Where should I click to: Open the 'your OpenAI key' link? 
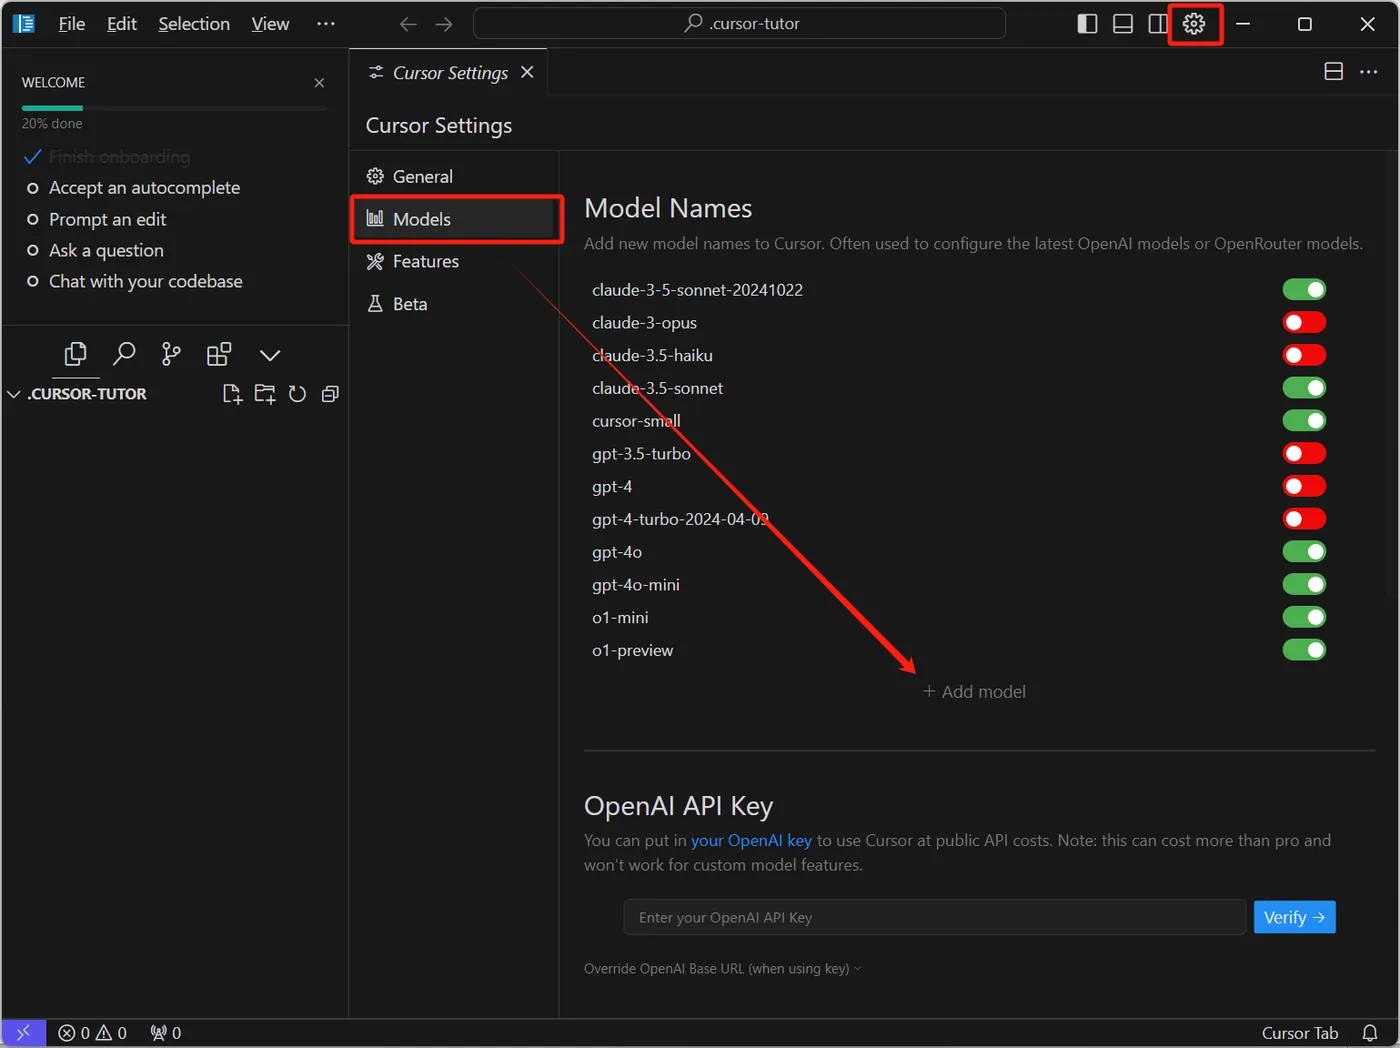coord(751,841)
